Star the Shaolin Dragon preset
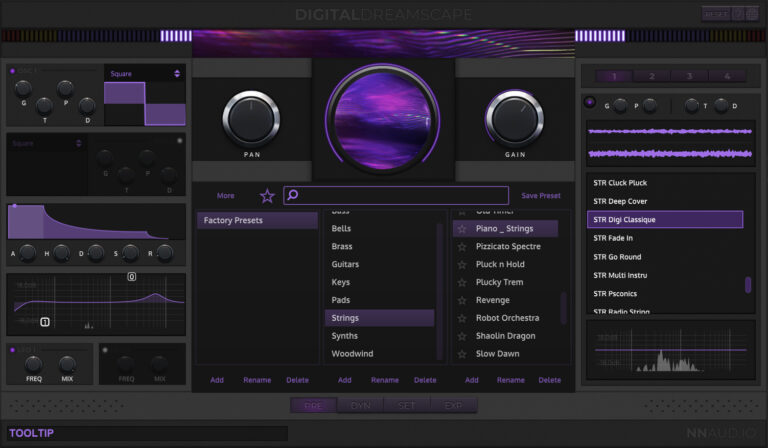The image size is (768, 448). coord(461,336)
